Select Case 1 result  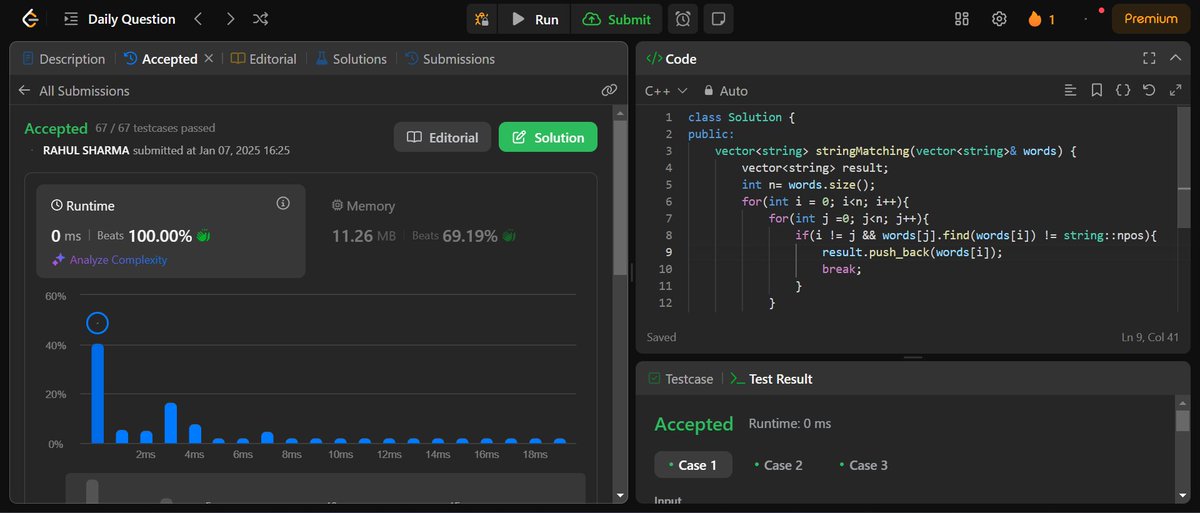pyautogui.click(x=693, y=465)
